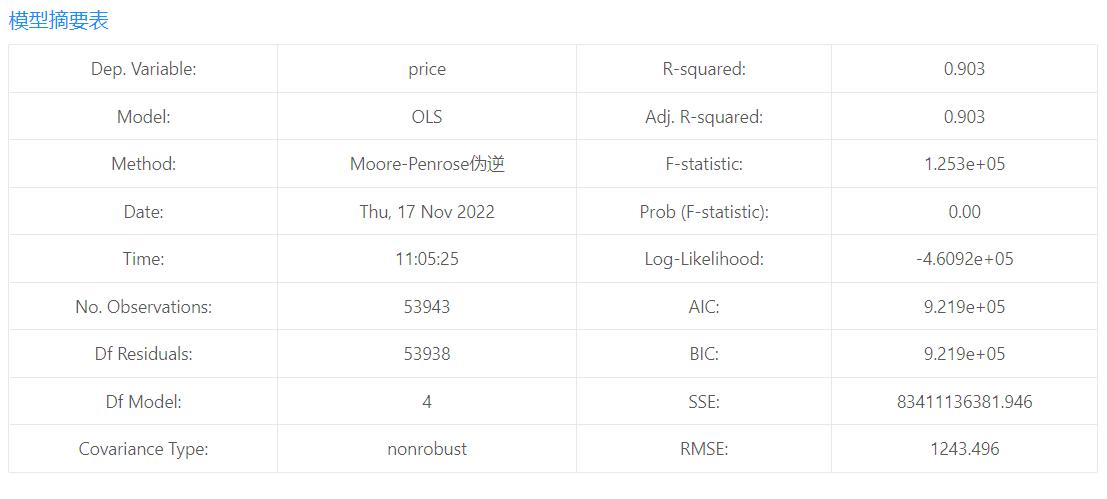The image size is (1107, 499).
Task: Click the 'Moore-Penrose伪逆' method cell
Action: (427, 164)
